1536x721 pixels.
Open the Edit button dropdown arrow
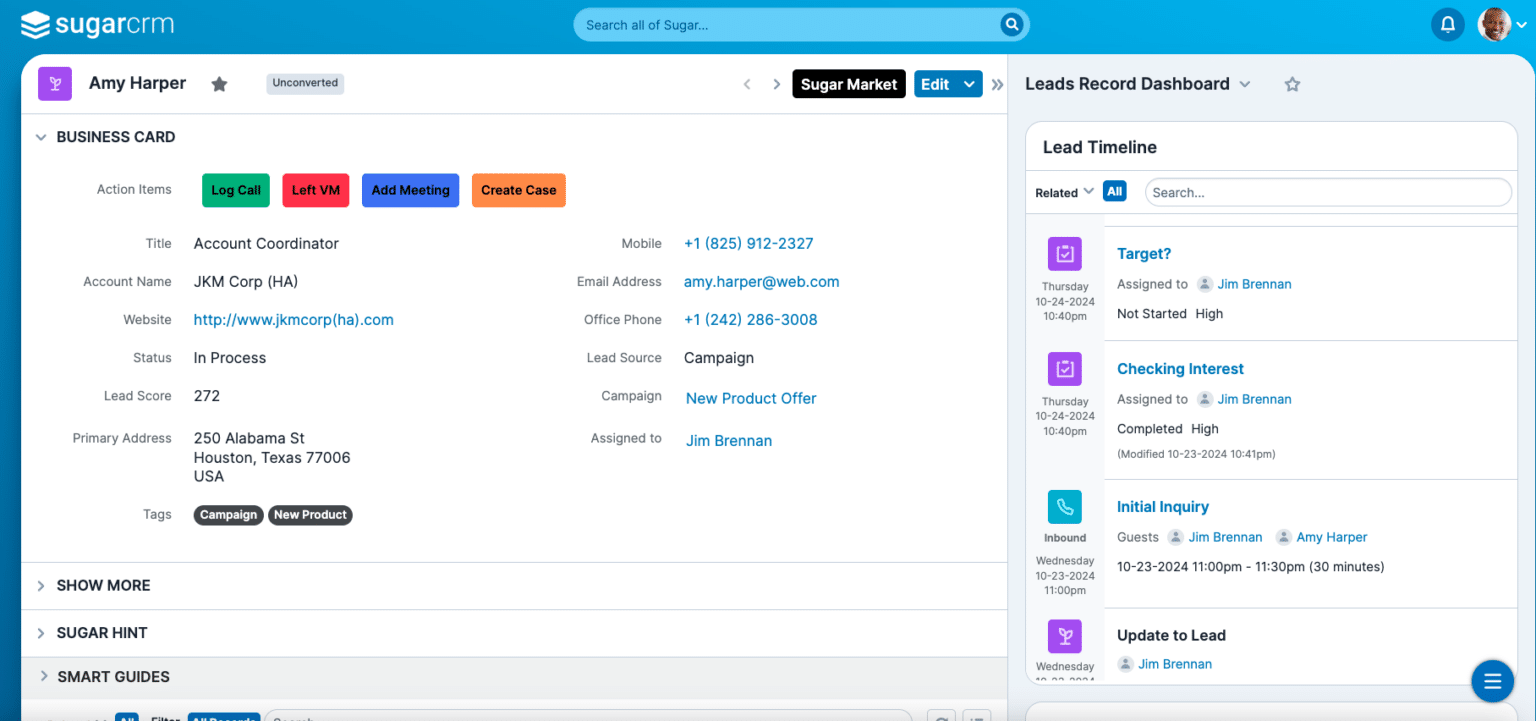click(969, 84)
